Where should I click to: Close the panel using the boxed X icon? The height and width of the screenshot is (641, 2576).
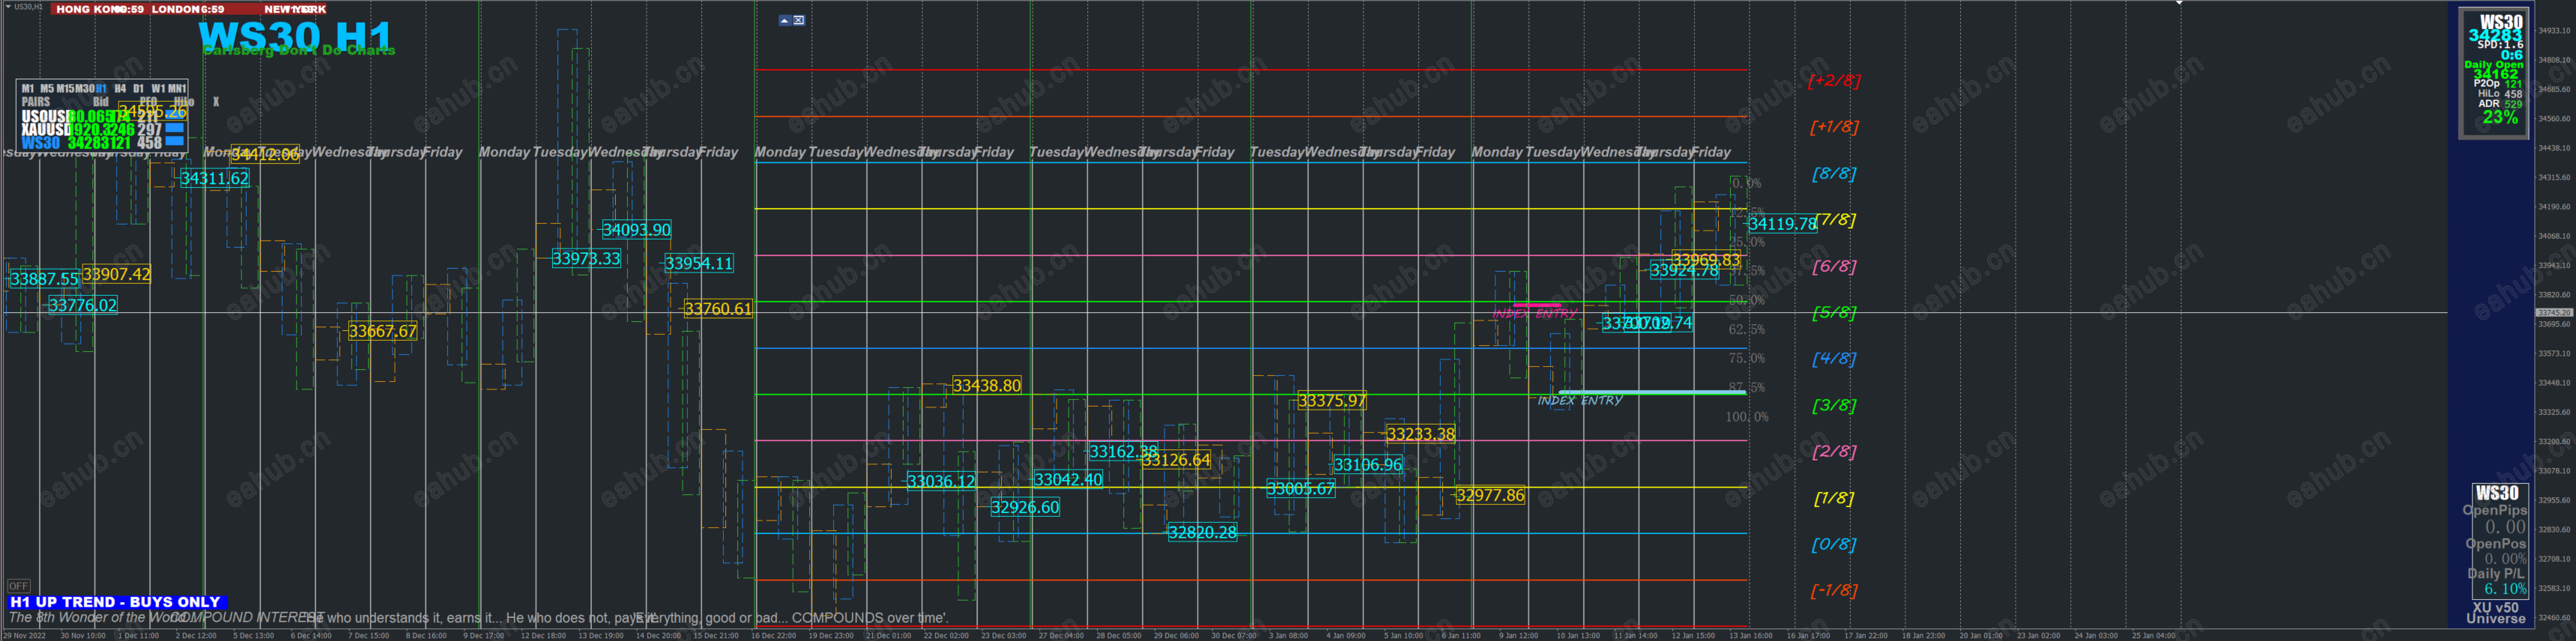(799, 20)
